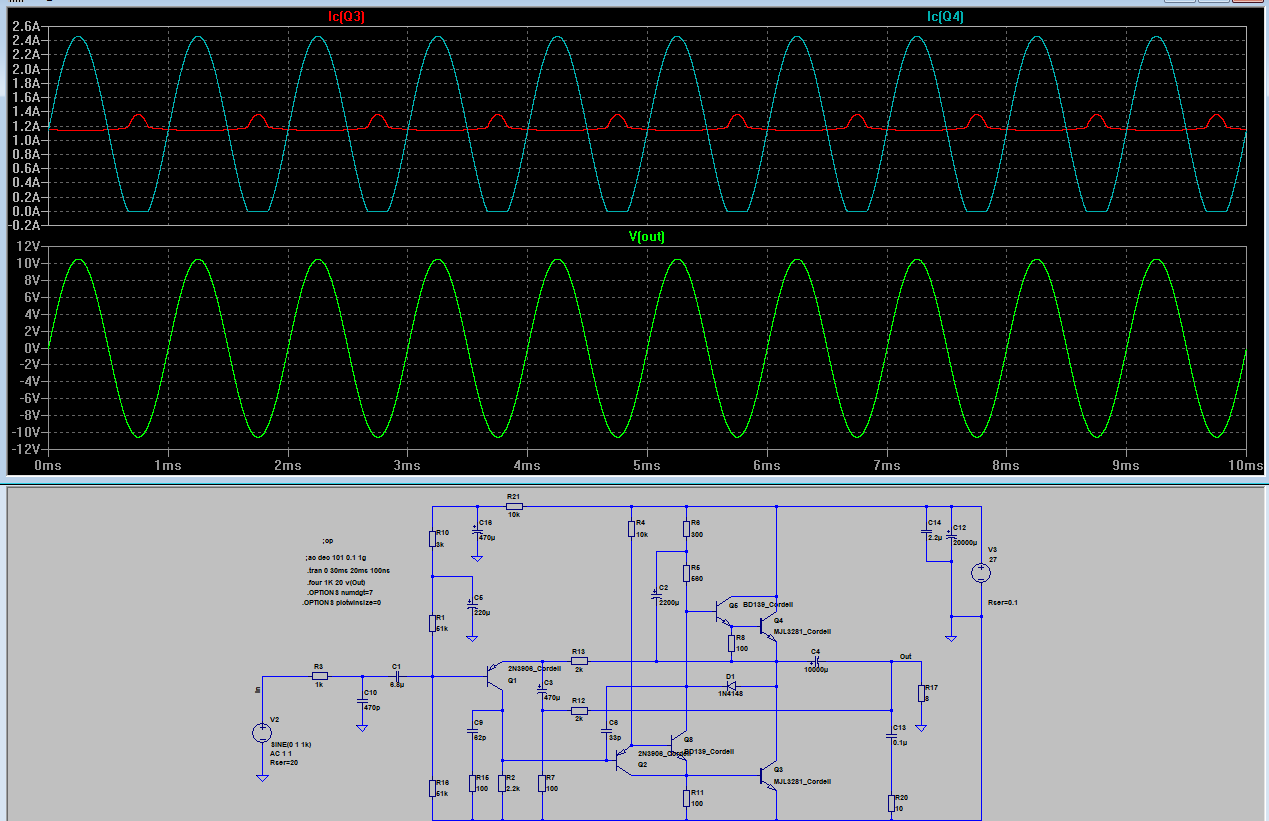Viewport: 1269px width, 821px height.
Task: Select resistor R13 2k symbol
Action: 579,661
